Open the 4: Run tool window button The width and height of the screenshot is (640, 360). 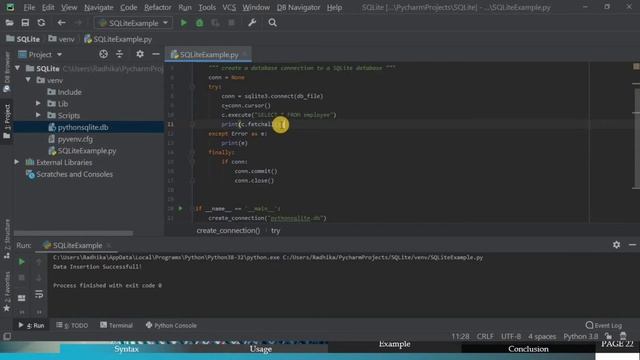pos(31,325)
